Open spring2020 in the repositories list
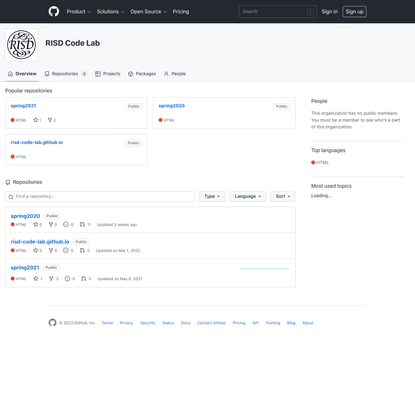 (25, 216)
